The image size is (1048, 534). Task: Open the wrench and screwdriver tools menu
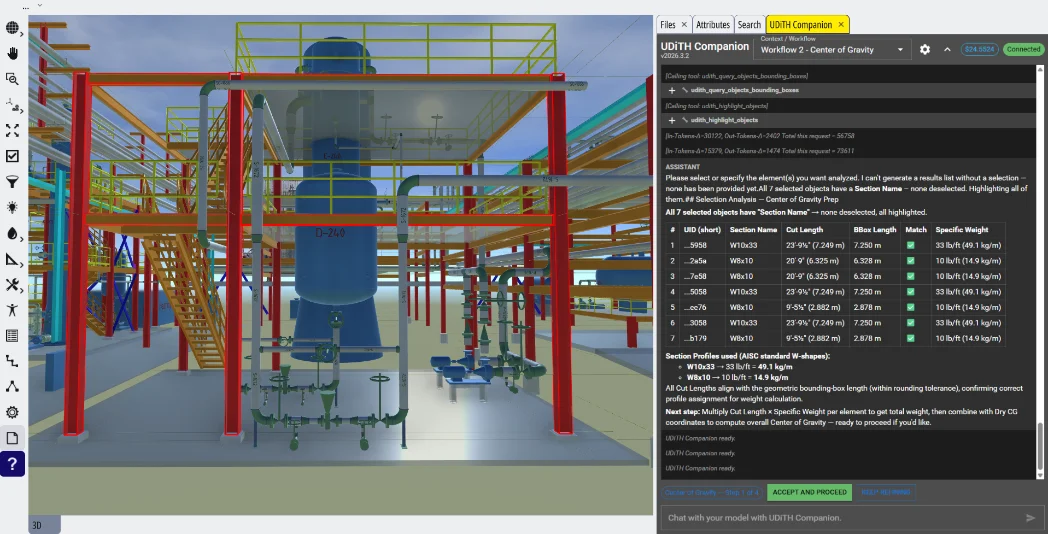(12, 285)
